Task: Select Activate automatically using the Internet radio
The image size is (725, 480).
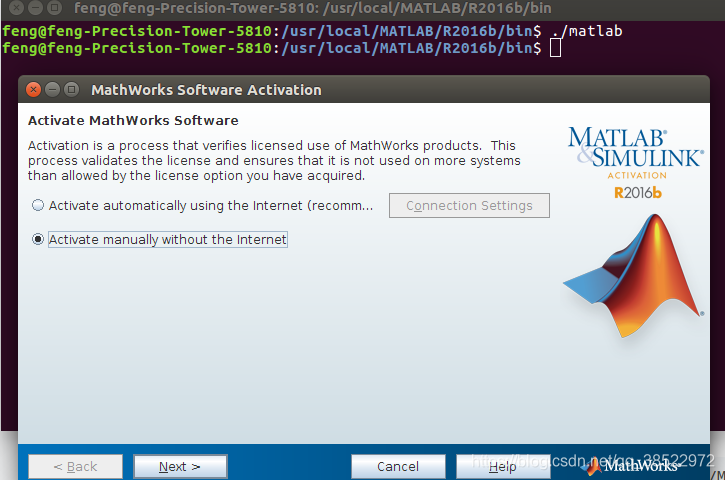Action: (38, 205)
